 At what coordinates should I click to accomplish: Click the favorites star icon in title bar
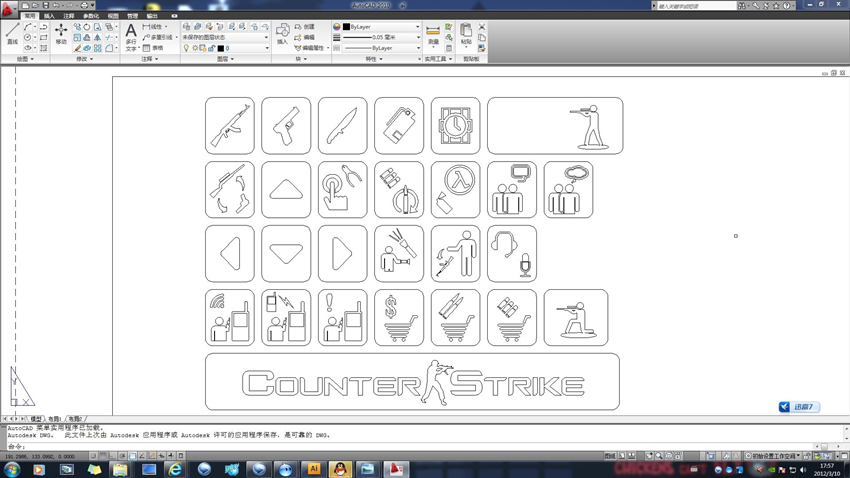[x=776, y=5]
